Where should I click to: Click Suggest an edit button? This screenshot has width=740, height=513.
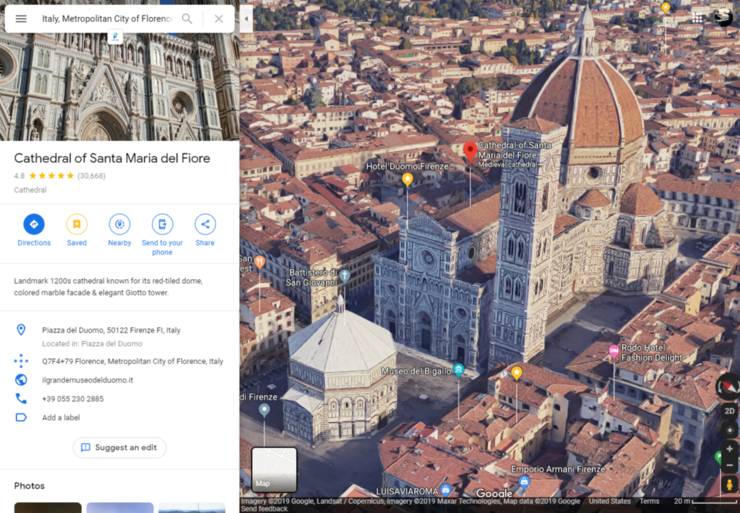[119, 447]
